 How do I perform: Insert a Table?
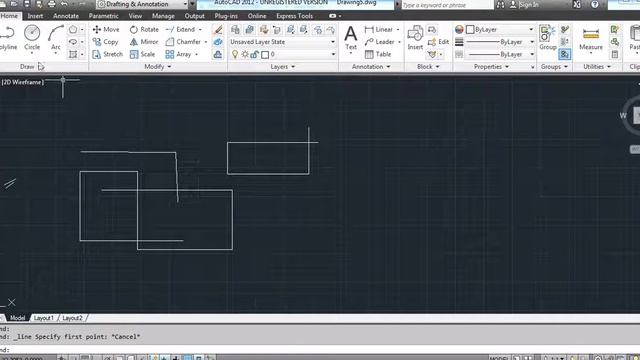pos(378,54)
